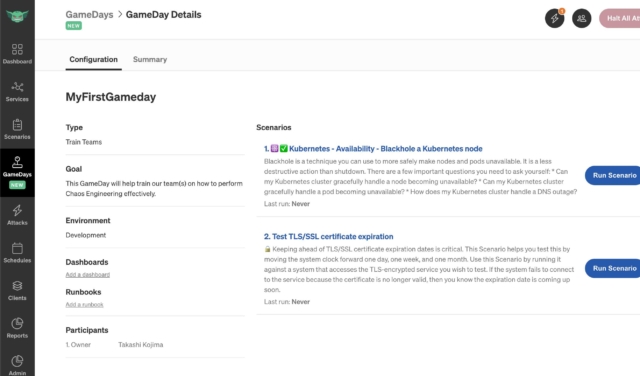Image resolution: width=640 pixels, height=376 pixels.
Task: Open the Admin sidebar icon
Action: (17, 361)
